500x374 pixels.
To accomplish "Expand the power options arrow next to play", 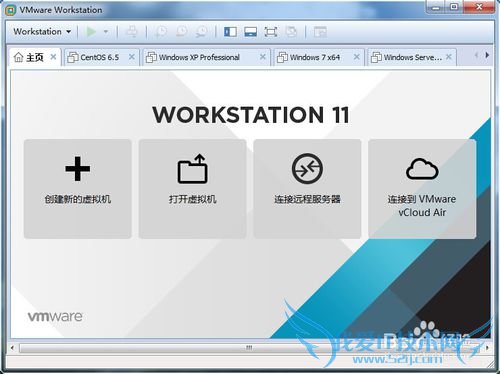I will coord(106,32).
